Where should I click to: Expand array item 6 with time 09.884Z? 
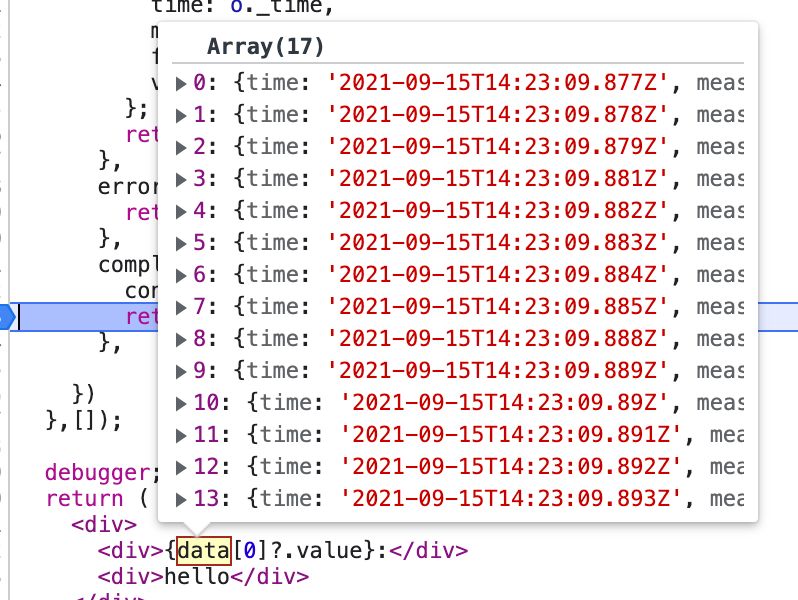coord(181,275)
